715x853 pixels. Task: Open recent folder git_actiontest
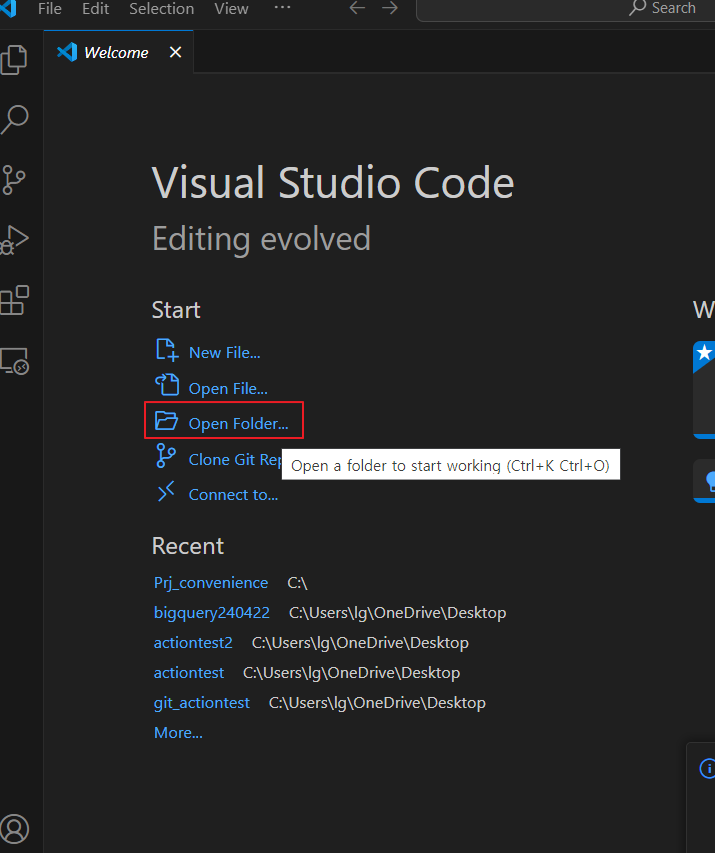(202, 703)
